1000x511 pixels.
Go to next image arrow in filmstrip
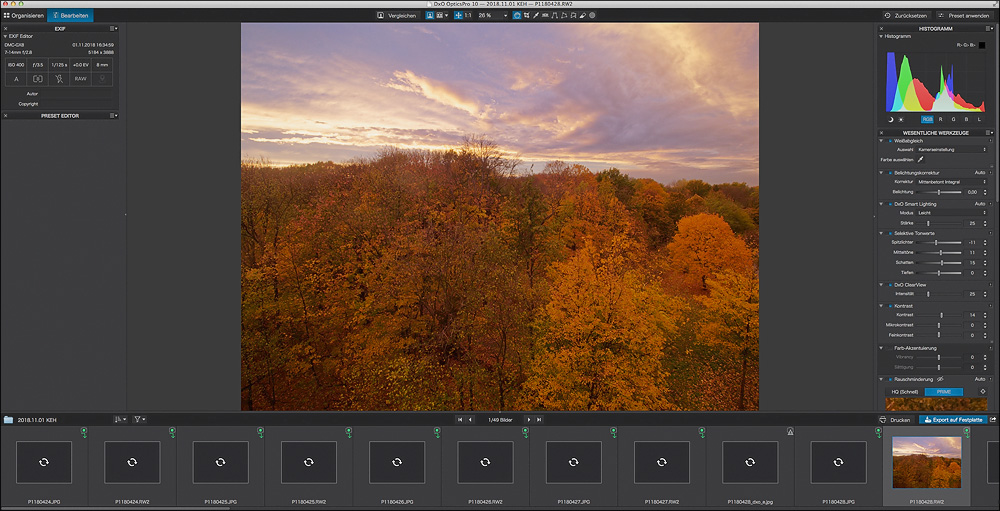click(x=529, y=419)
